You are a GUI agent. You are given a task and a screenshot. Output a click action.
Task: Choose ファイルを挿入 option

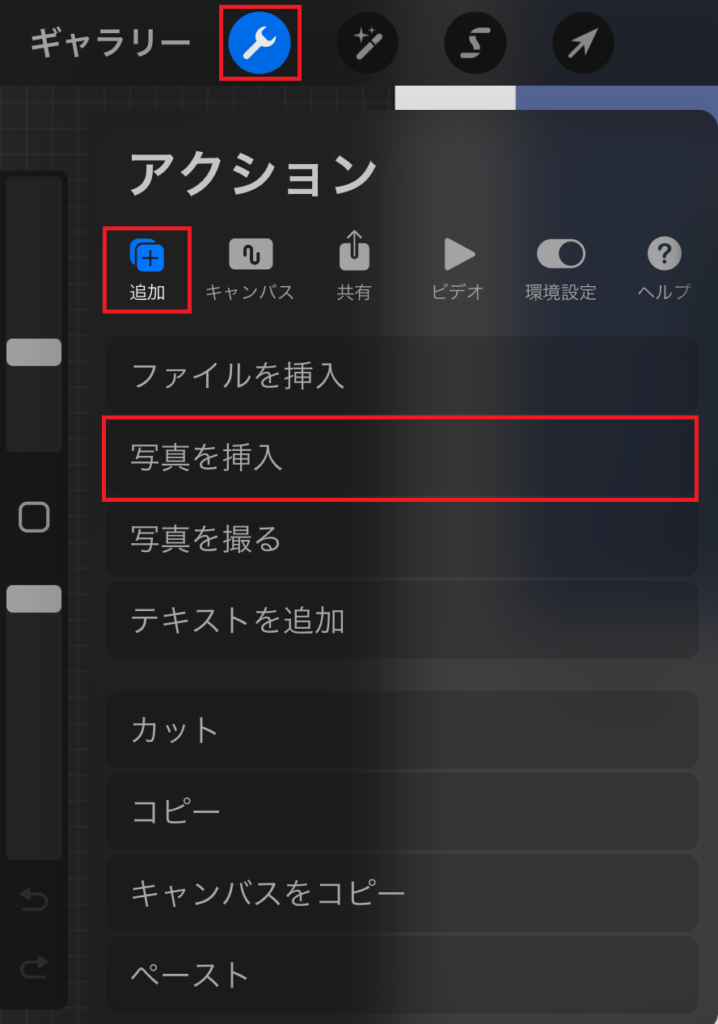[x=402, y=376]
